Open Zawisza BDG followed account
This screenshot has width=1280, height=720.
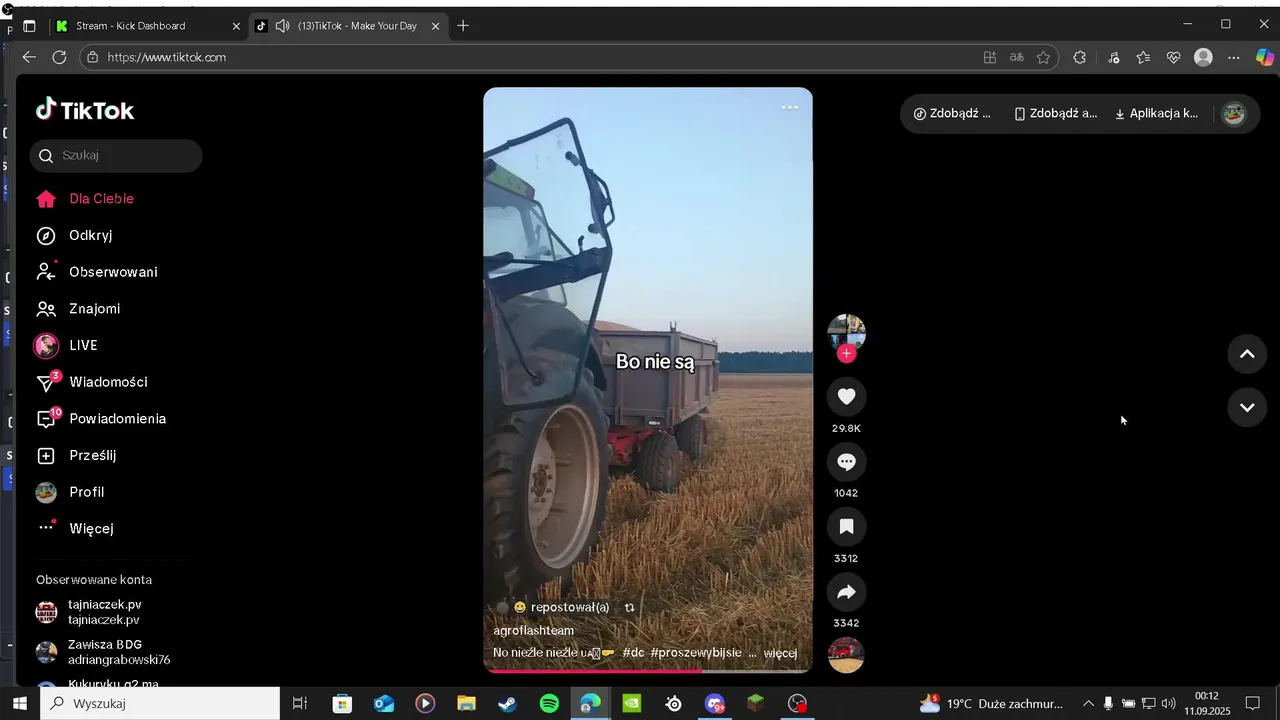(105, 652)
